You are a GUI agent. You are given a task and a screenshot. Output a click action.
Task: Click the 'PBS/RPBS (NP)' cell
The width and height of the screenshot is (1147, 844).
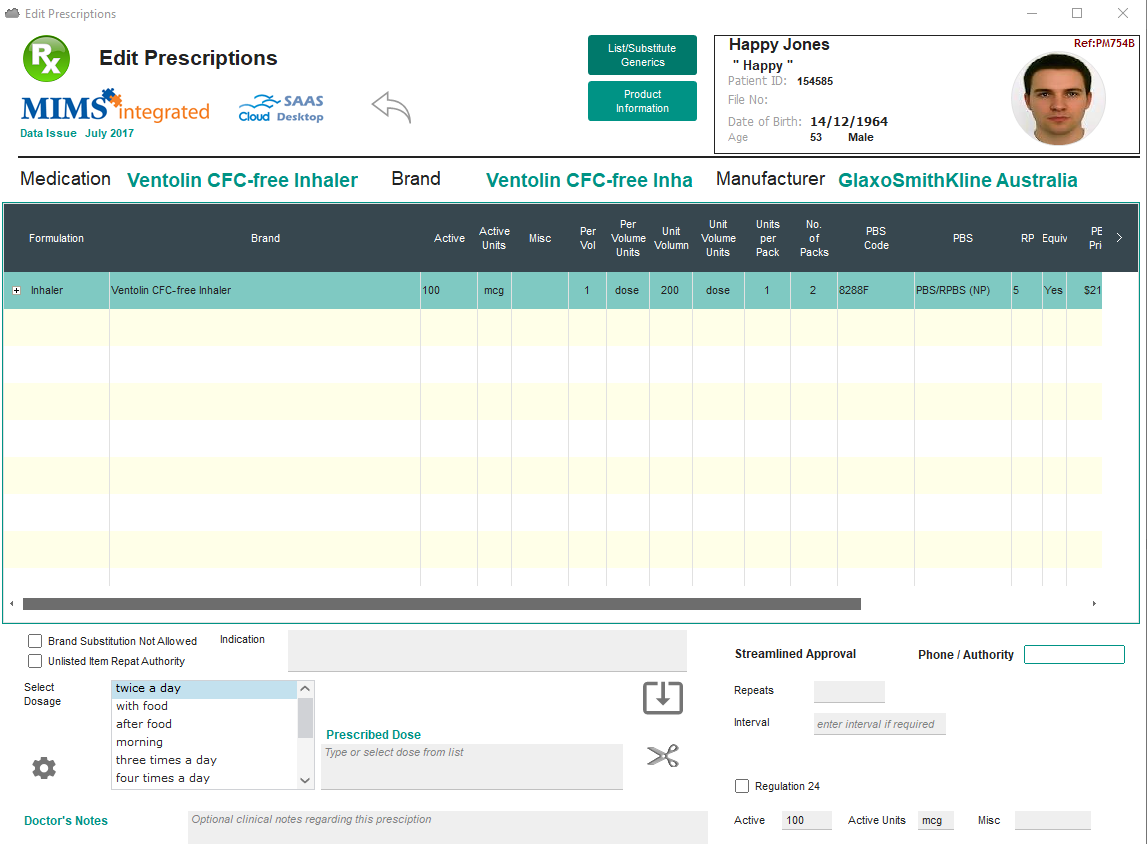(x=963, y=290)
